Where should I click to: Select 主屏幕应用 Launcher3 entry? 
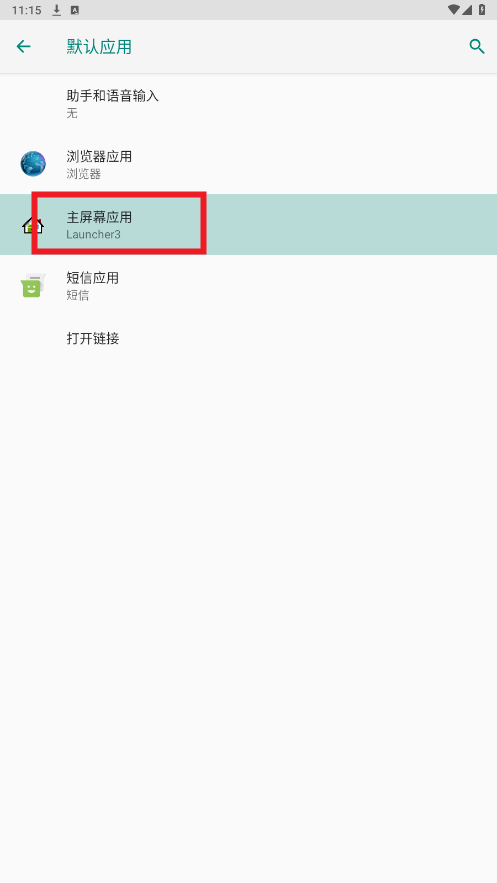pyautogui.click(x=248, y=225)
